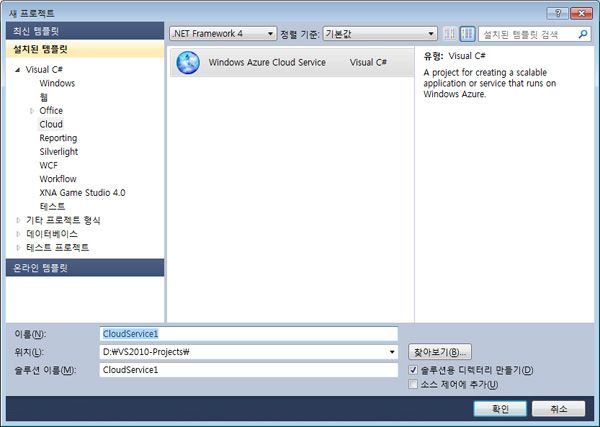The image size is (600, 427).
Task: Select the 테스트 category under Visual C#
Action: point(52,207)
